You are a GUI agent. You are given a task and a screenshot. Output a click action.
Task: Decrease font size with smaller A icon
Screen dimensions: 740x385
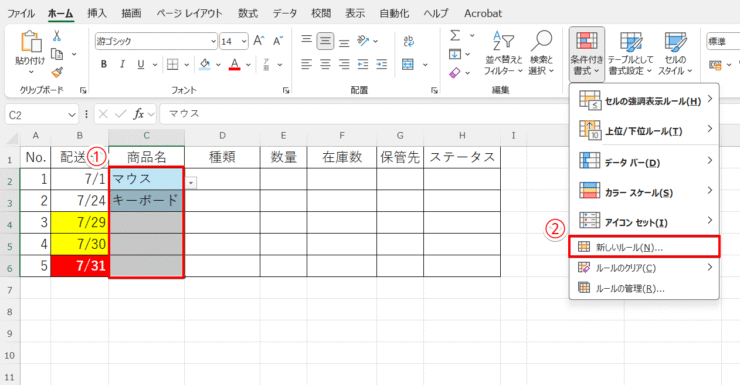[x=278, y=41]
